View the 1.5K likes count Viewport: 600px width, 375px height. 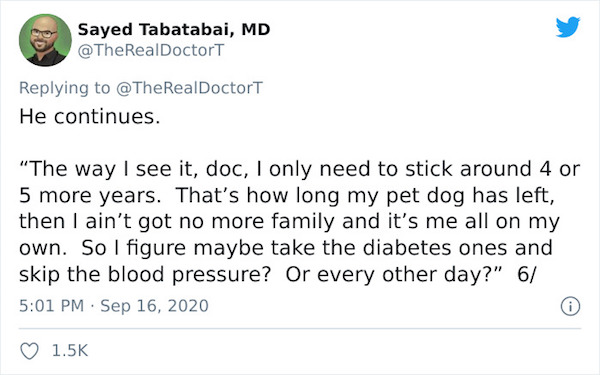[70, 351]
